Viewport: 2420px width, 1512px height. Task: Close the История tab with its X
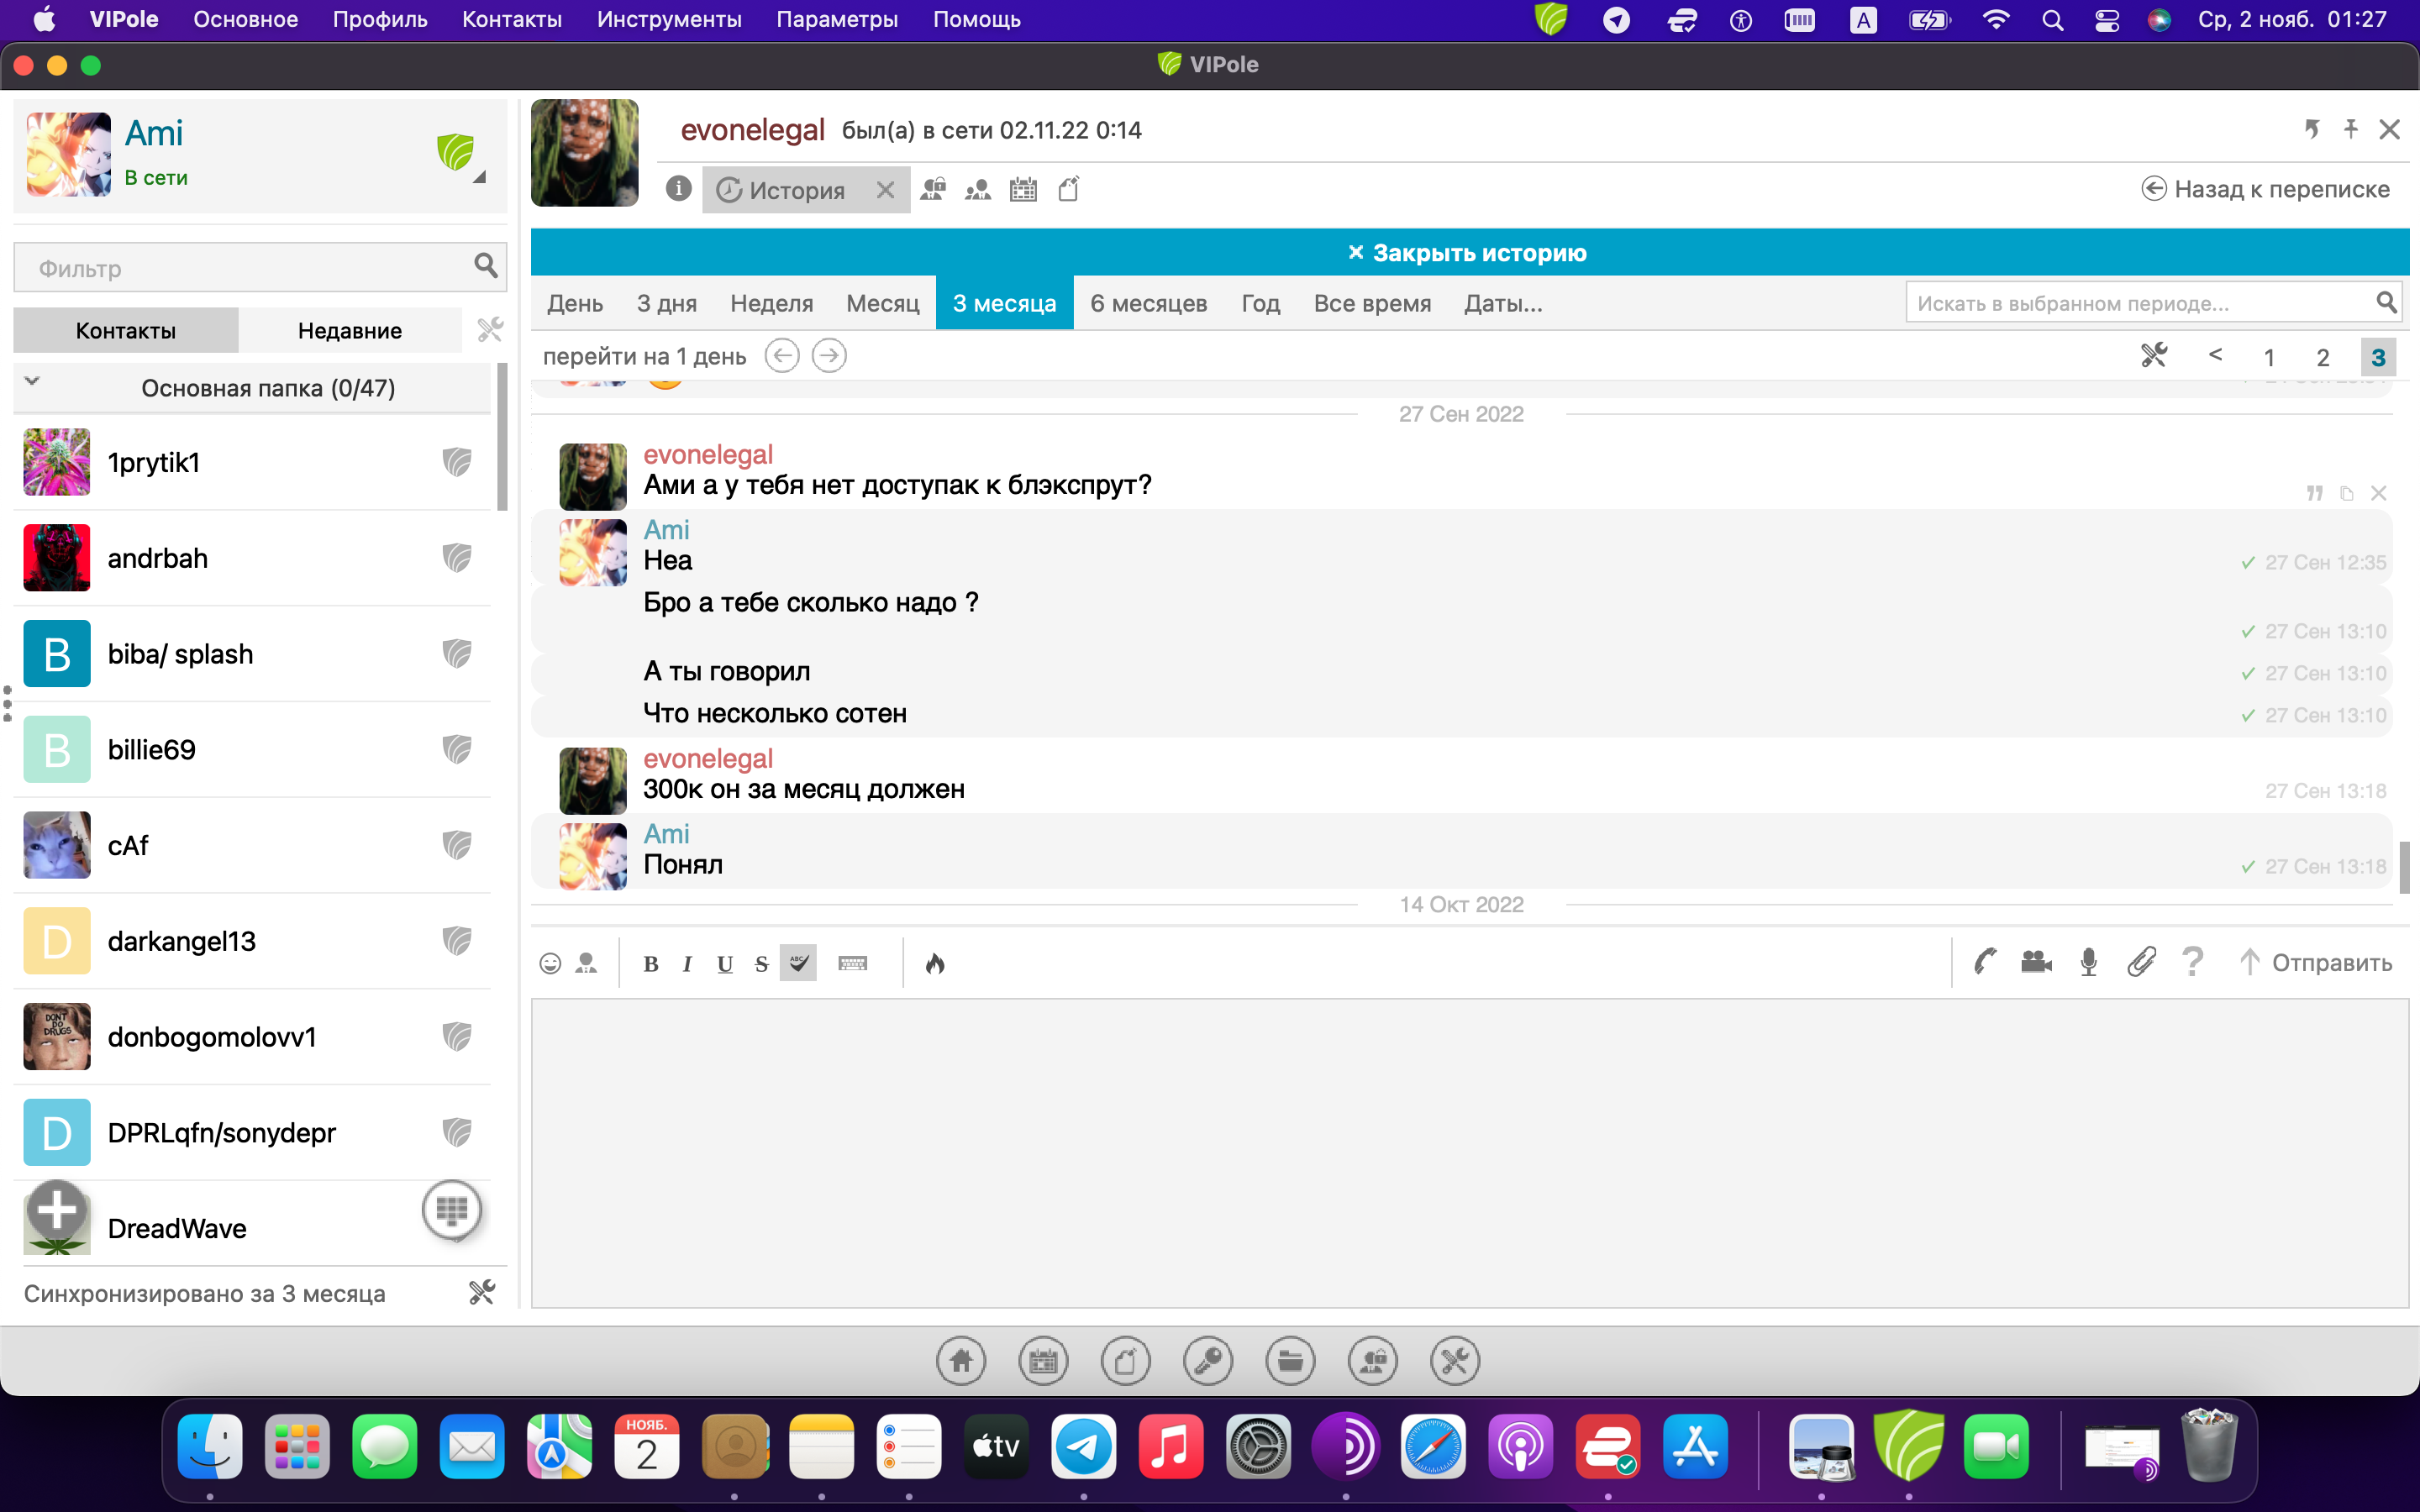pos(885,190)
